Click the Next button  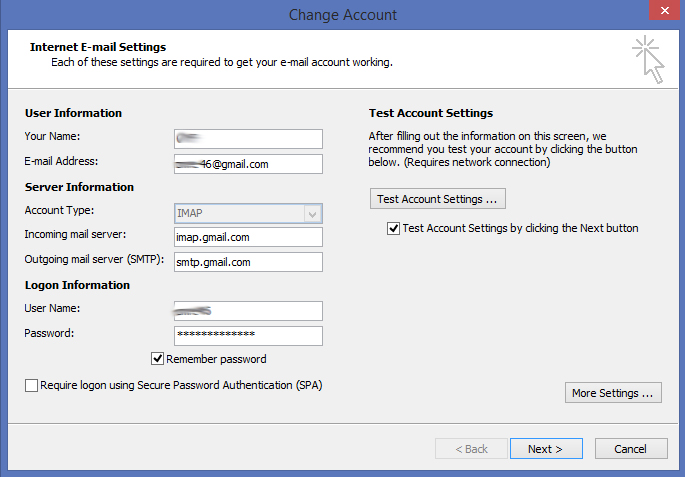tap(546, 449)
